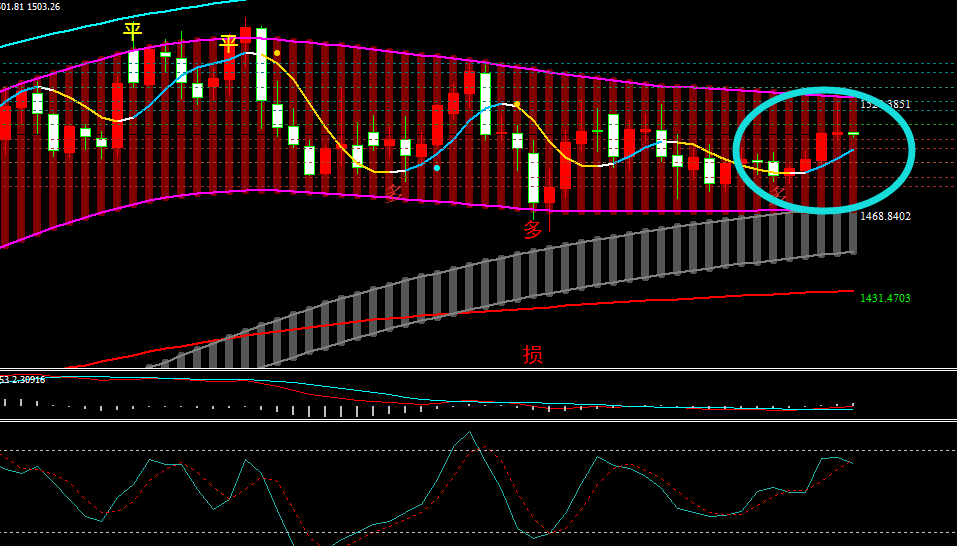The width and height of the screenshot is (957, 546).
Task: Select the second yellow 平 marker near red candle
Action: coord(228,44)
